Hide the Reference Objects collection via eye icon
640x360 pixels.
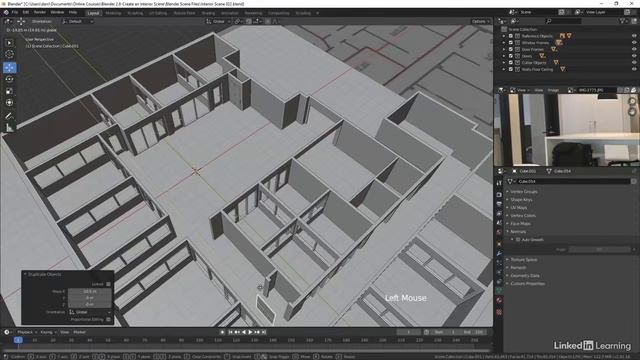coord(634,36)
